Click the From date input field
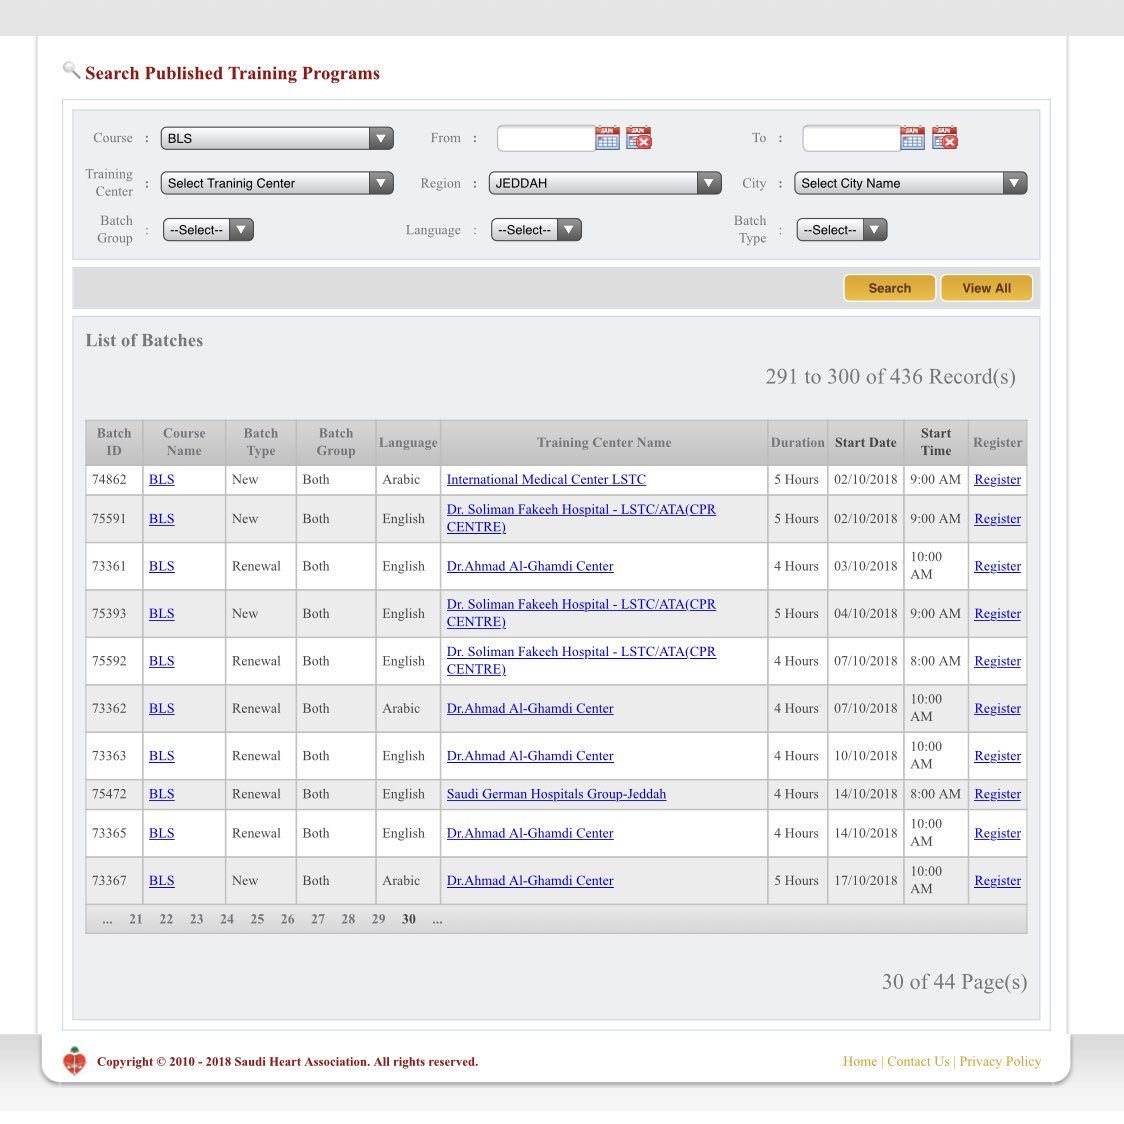Viewport: 1124px width, 1124px height. [x=546, y=138]
